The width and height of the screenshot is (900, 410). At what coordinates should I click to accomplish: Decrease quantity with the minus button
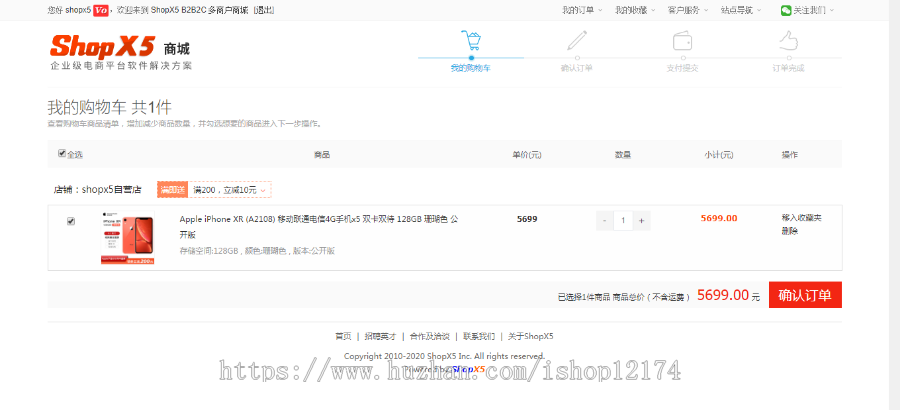[604, 221]
